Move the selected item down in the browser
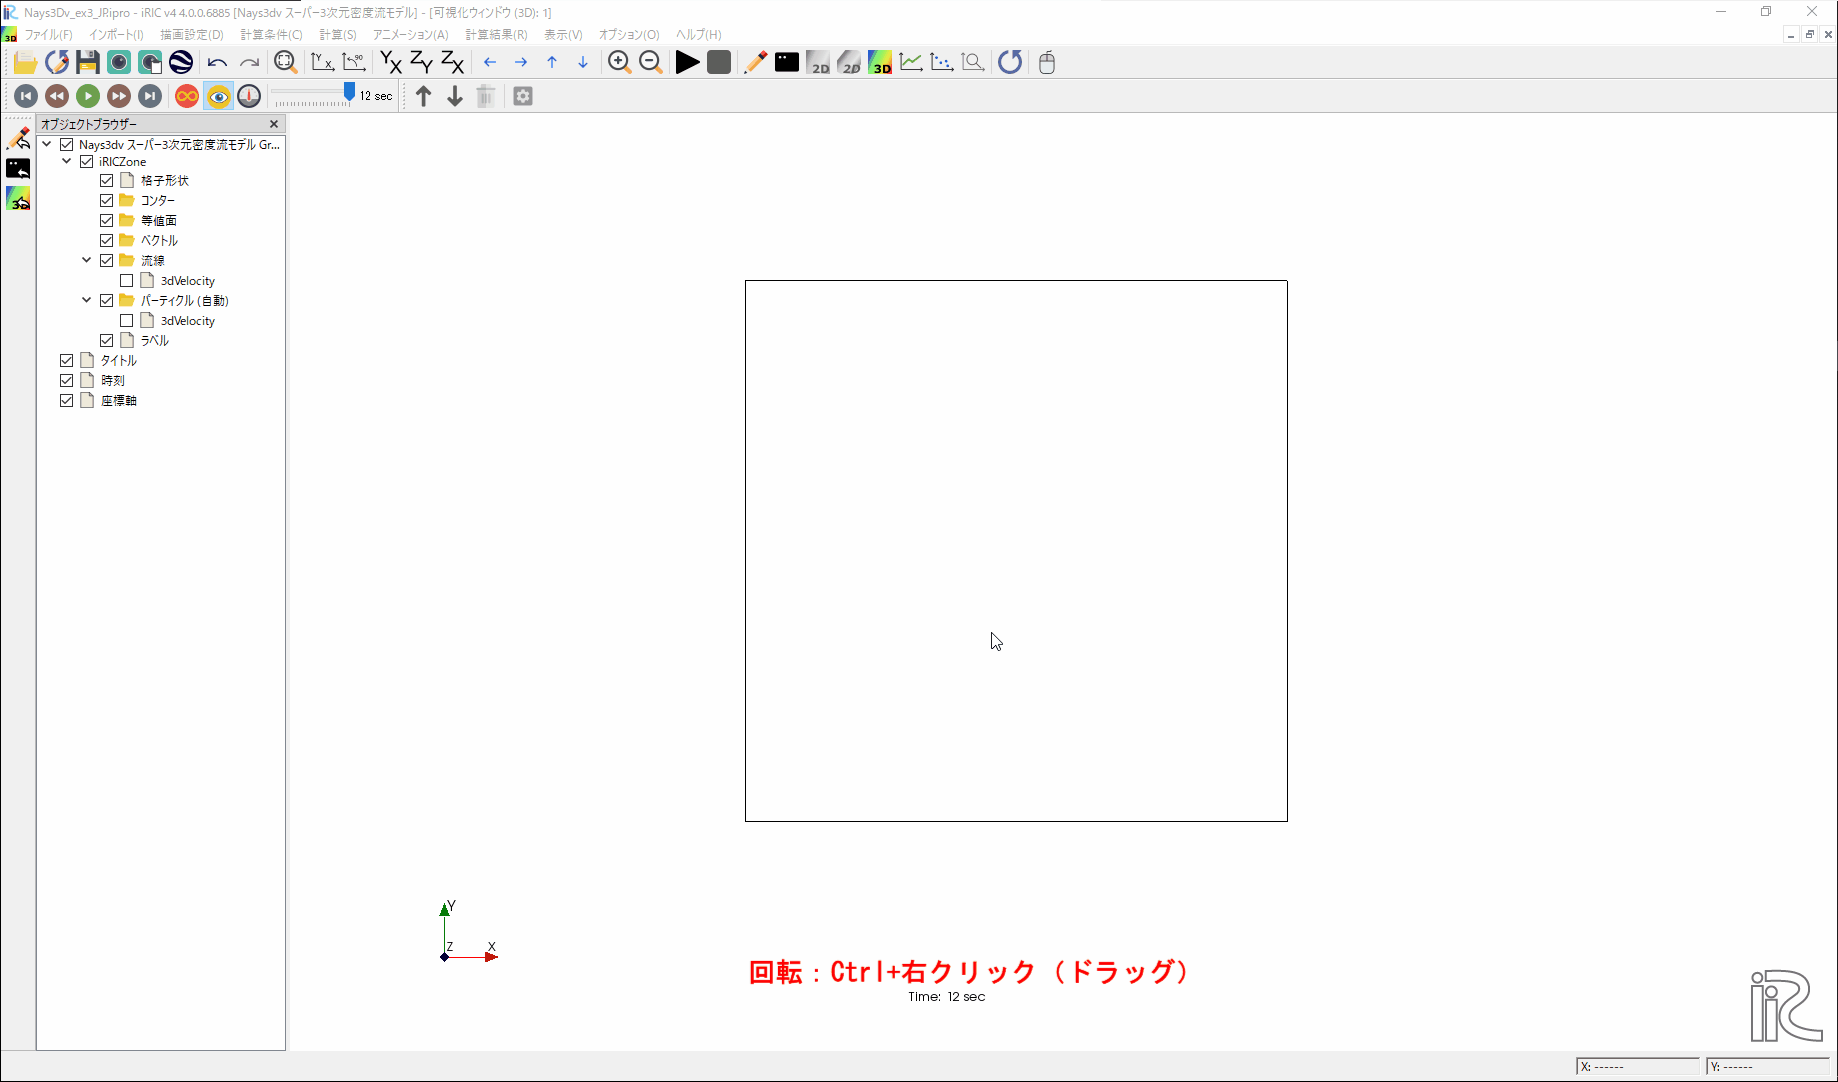Viewport: 1838px width, 1082px height. [455, 96]
